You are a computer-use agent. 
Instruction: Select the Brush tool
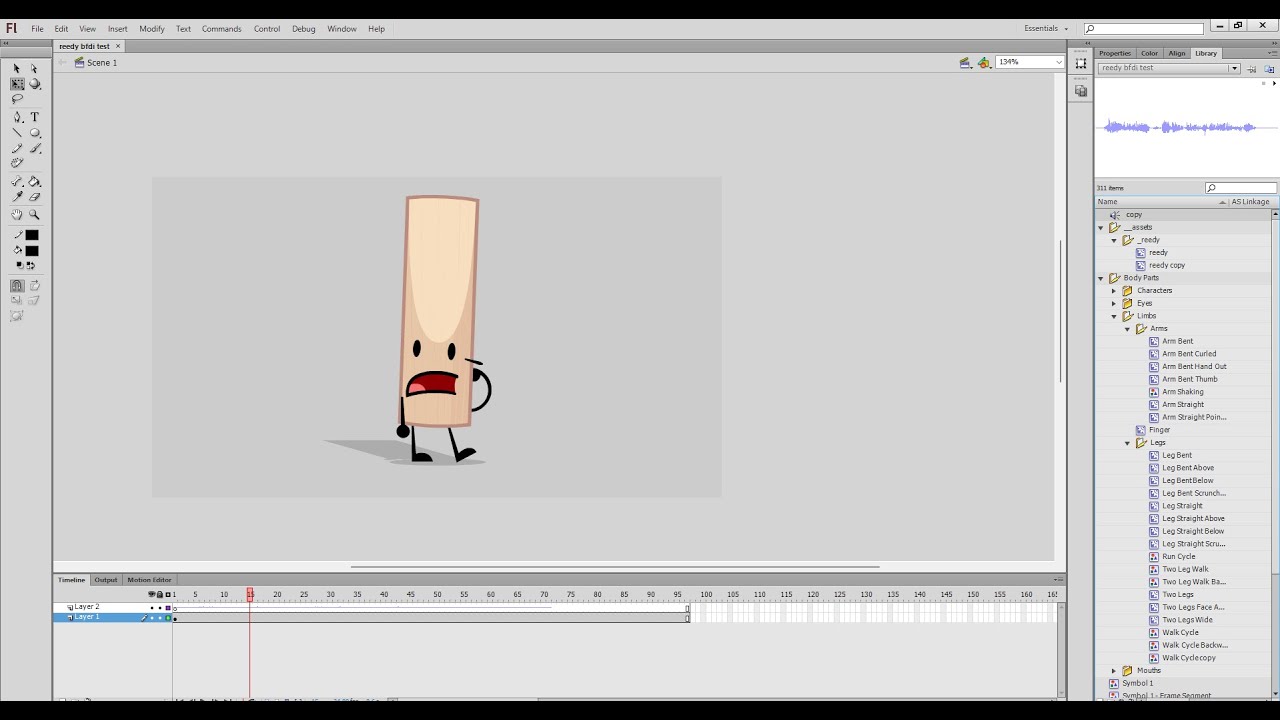click(34, 148)
